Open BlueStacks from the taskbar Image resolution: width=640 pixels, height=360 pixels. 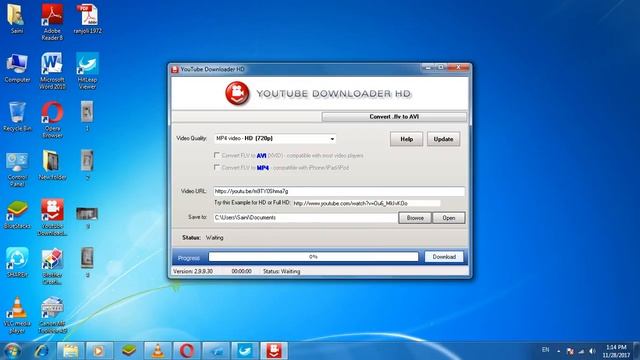[129, 351]
